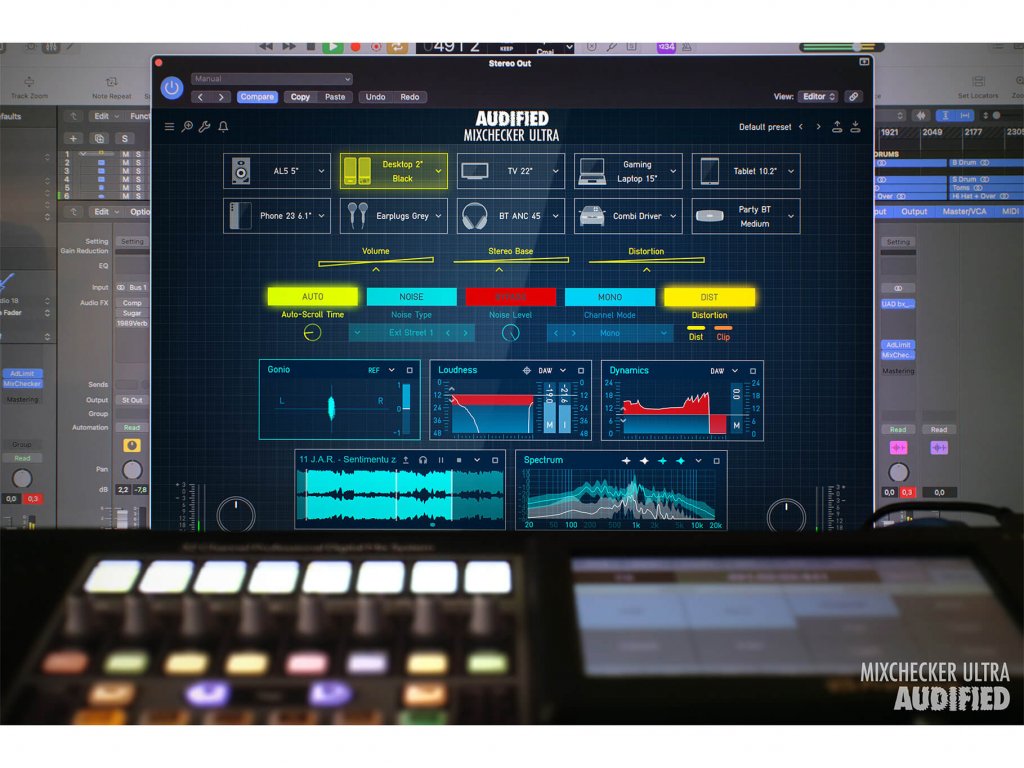This screenshot has width=1024, height=768.
Task: Click the Noise Level knob
Action: click(511, 332)
